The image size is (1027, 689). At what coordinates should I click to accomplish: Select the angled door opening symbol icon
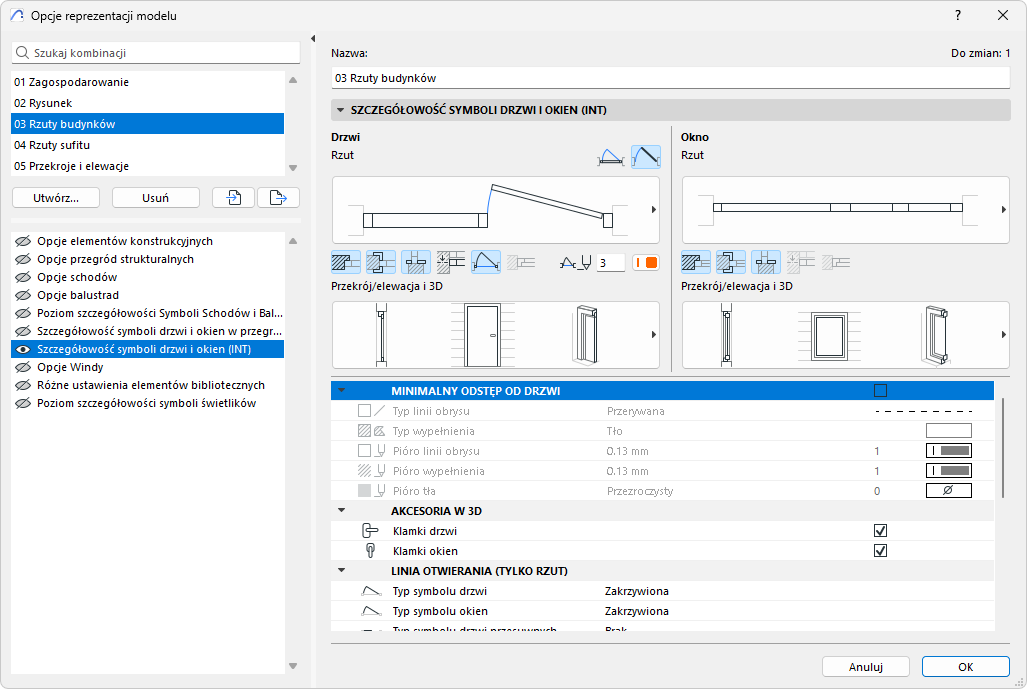[x=645, y=156]
